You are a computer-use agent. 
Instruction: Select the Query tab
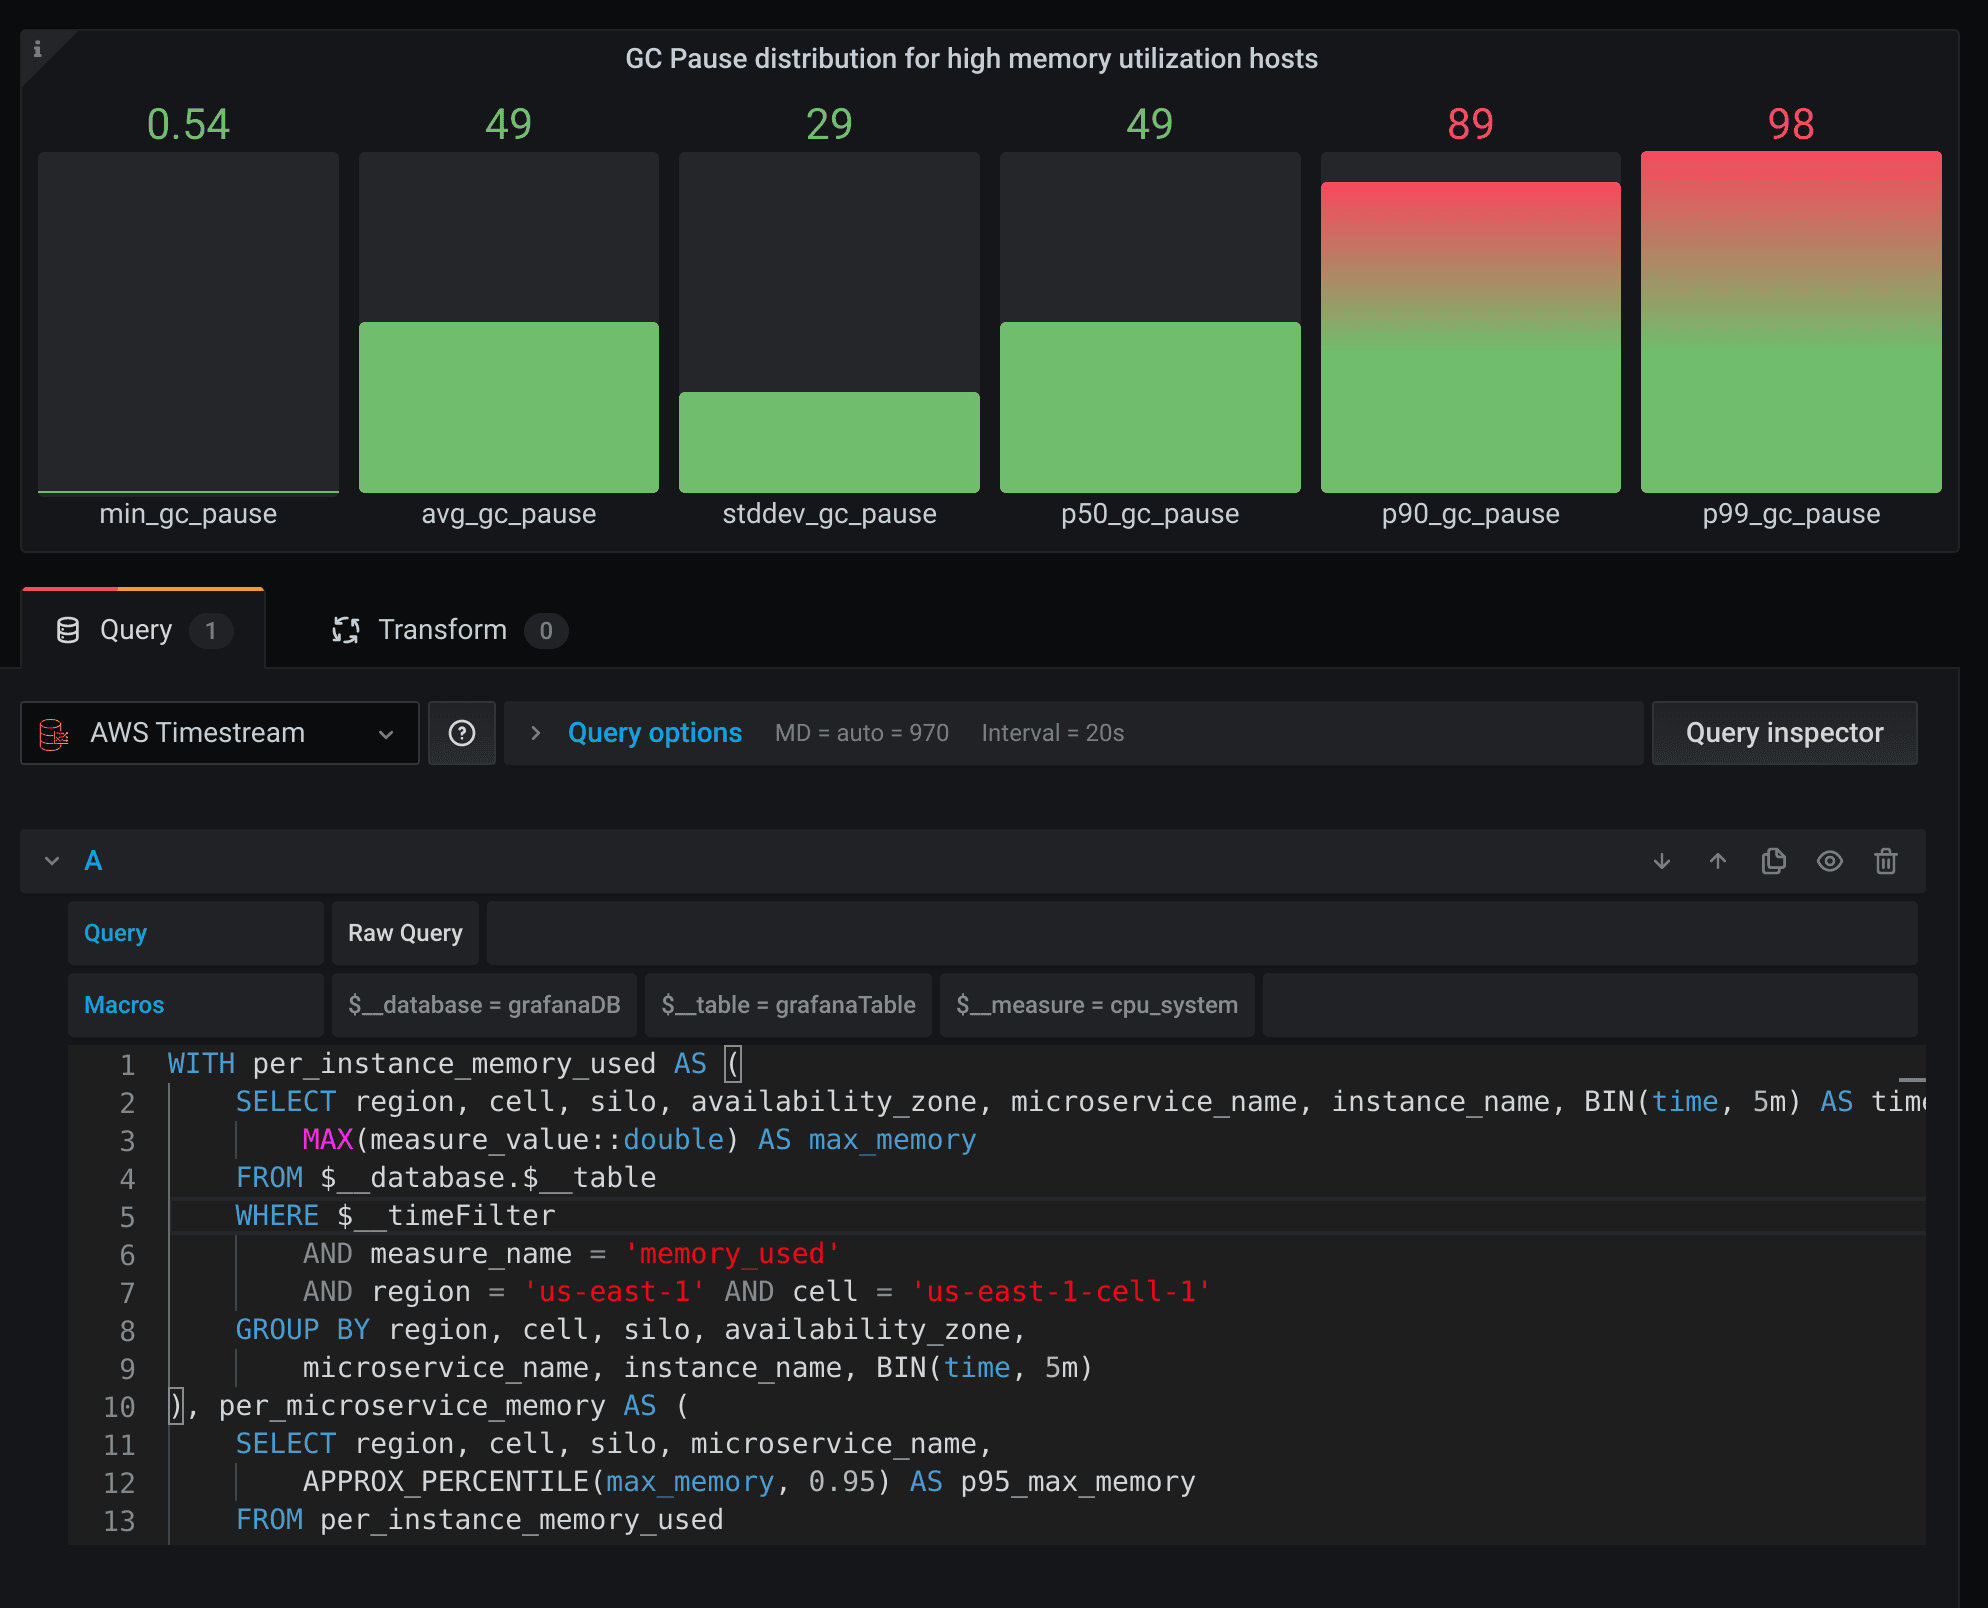[136, 630]
